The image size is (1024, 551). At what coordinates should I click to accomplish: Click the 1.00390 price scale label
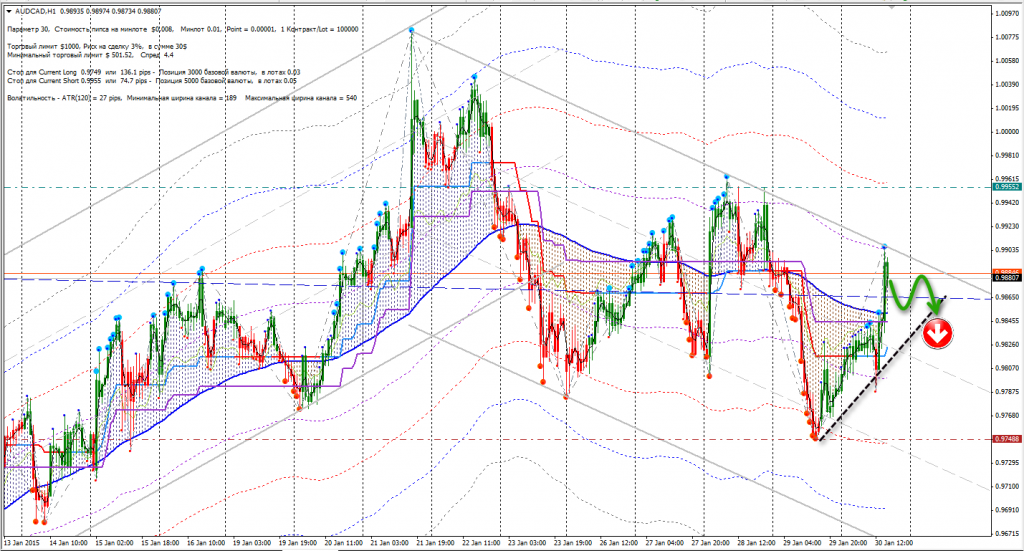pos(1006,84)
